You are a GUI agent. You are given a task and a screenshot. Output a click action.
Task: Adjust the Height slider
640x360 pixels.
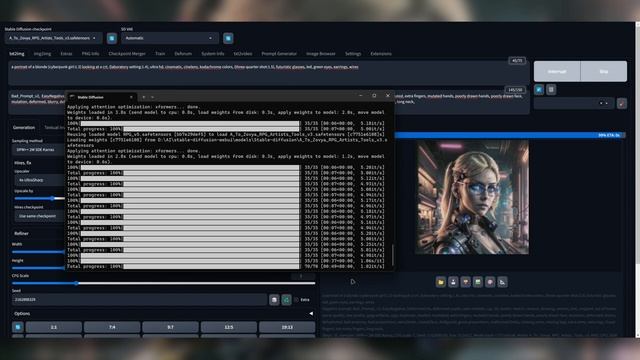click(x=38, y=268)
